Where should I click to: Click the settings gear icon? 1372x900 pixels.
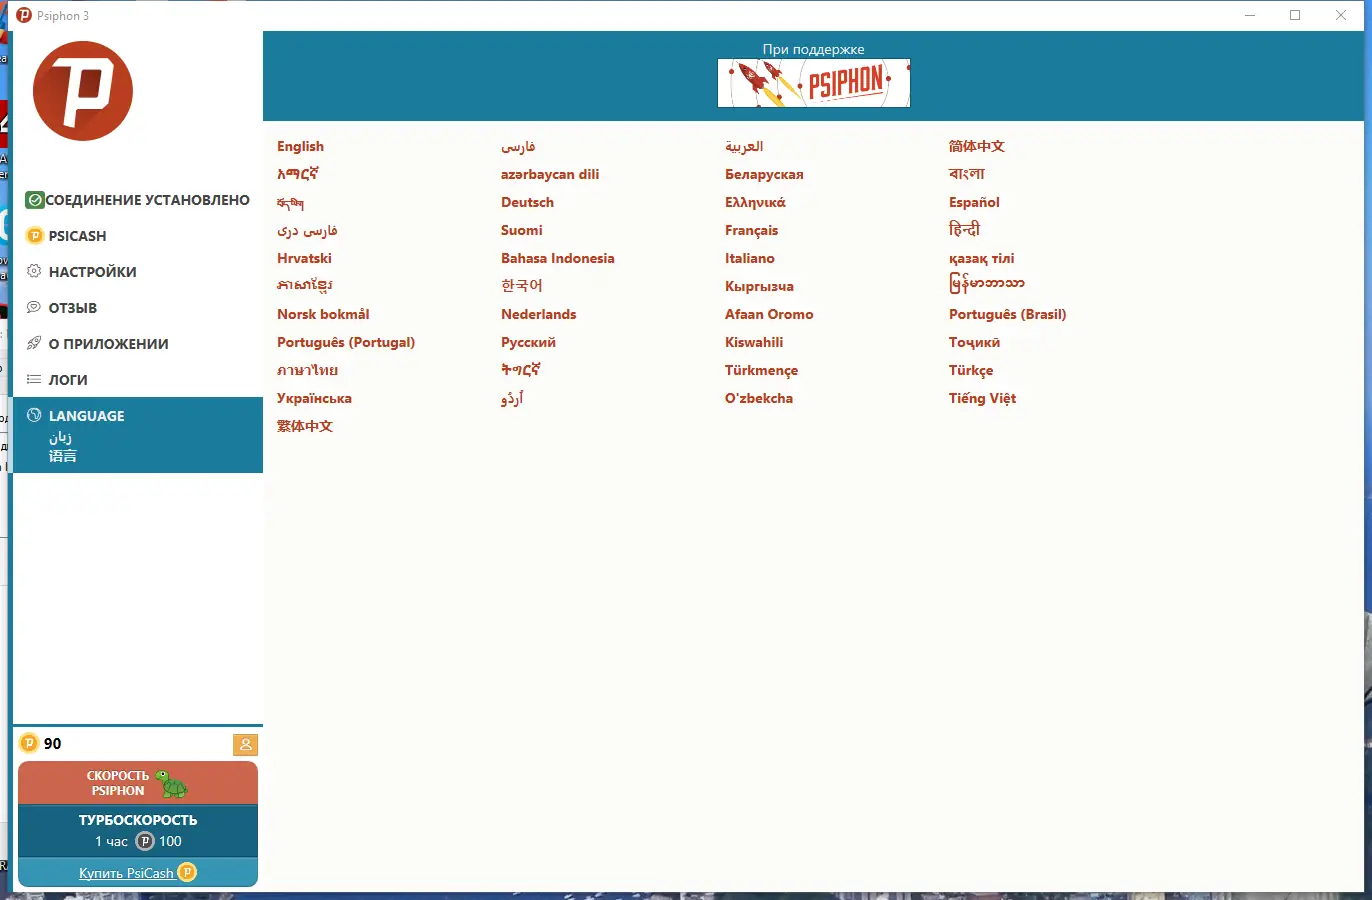(34, 271)
